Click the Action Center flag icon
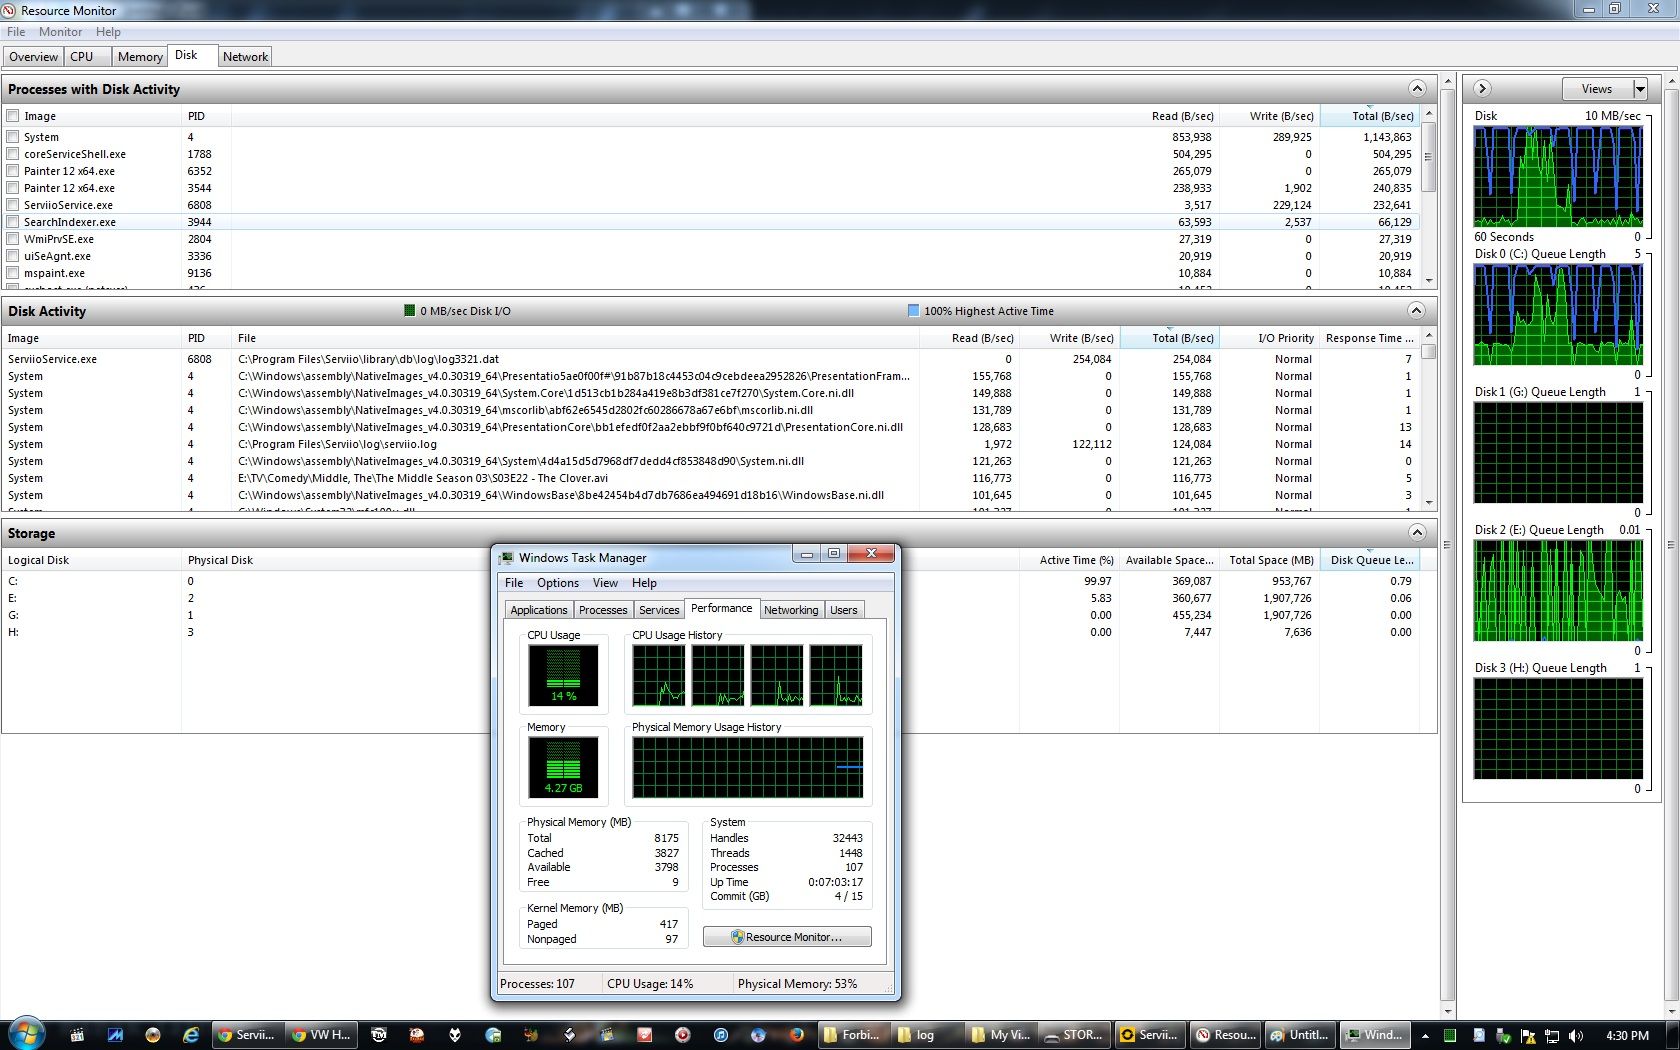The image size is (1680, 1050). pos(1528,1036)
